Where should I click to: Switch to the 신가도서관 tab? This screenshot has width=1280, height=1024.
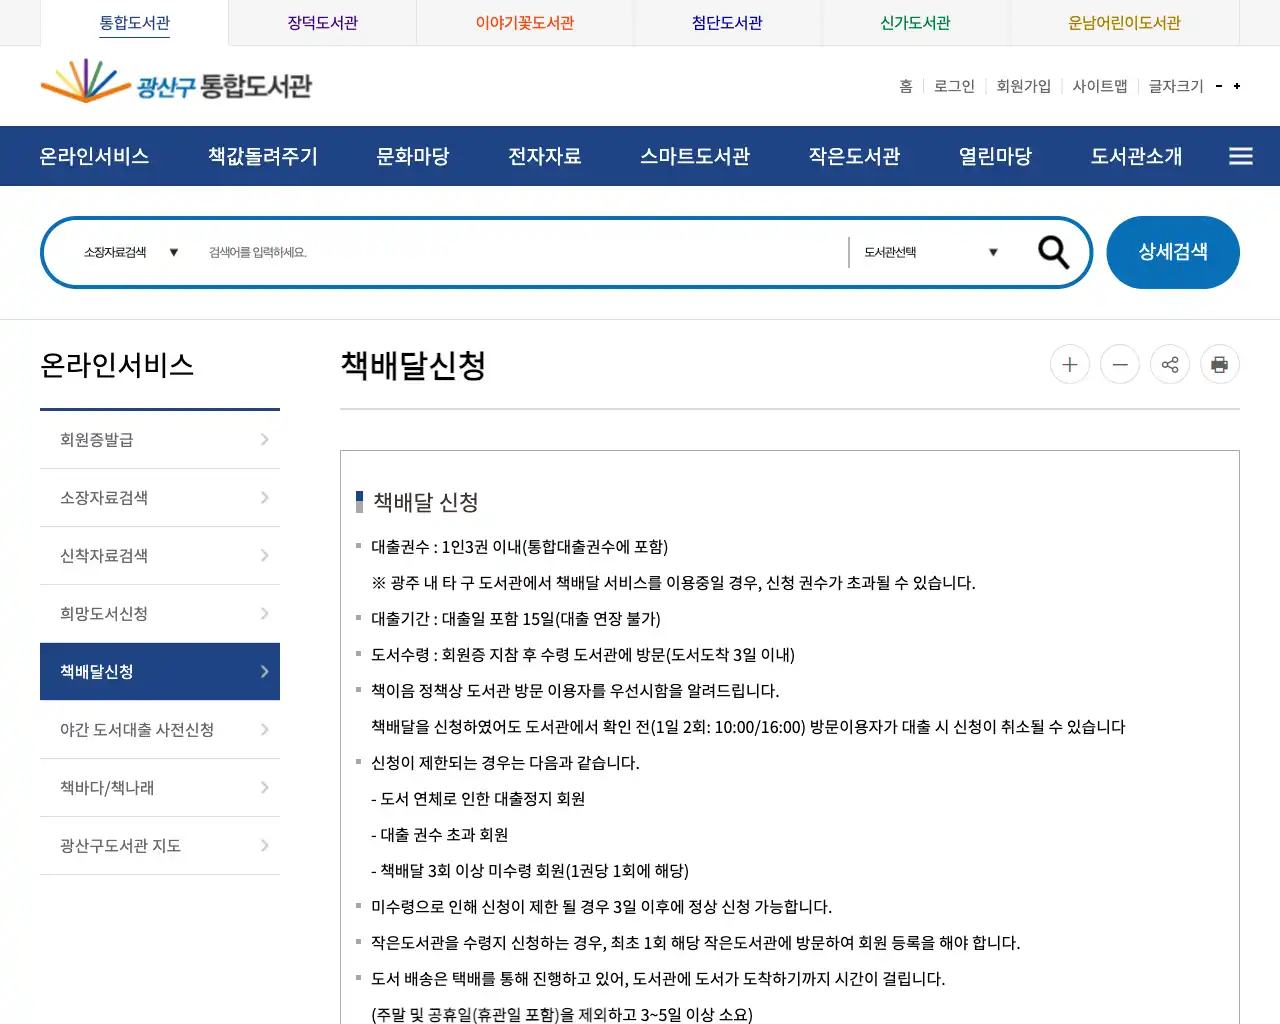click(915, 23)
